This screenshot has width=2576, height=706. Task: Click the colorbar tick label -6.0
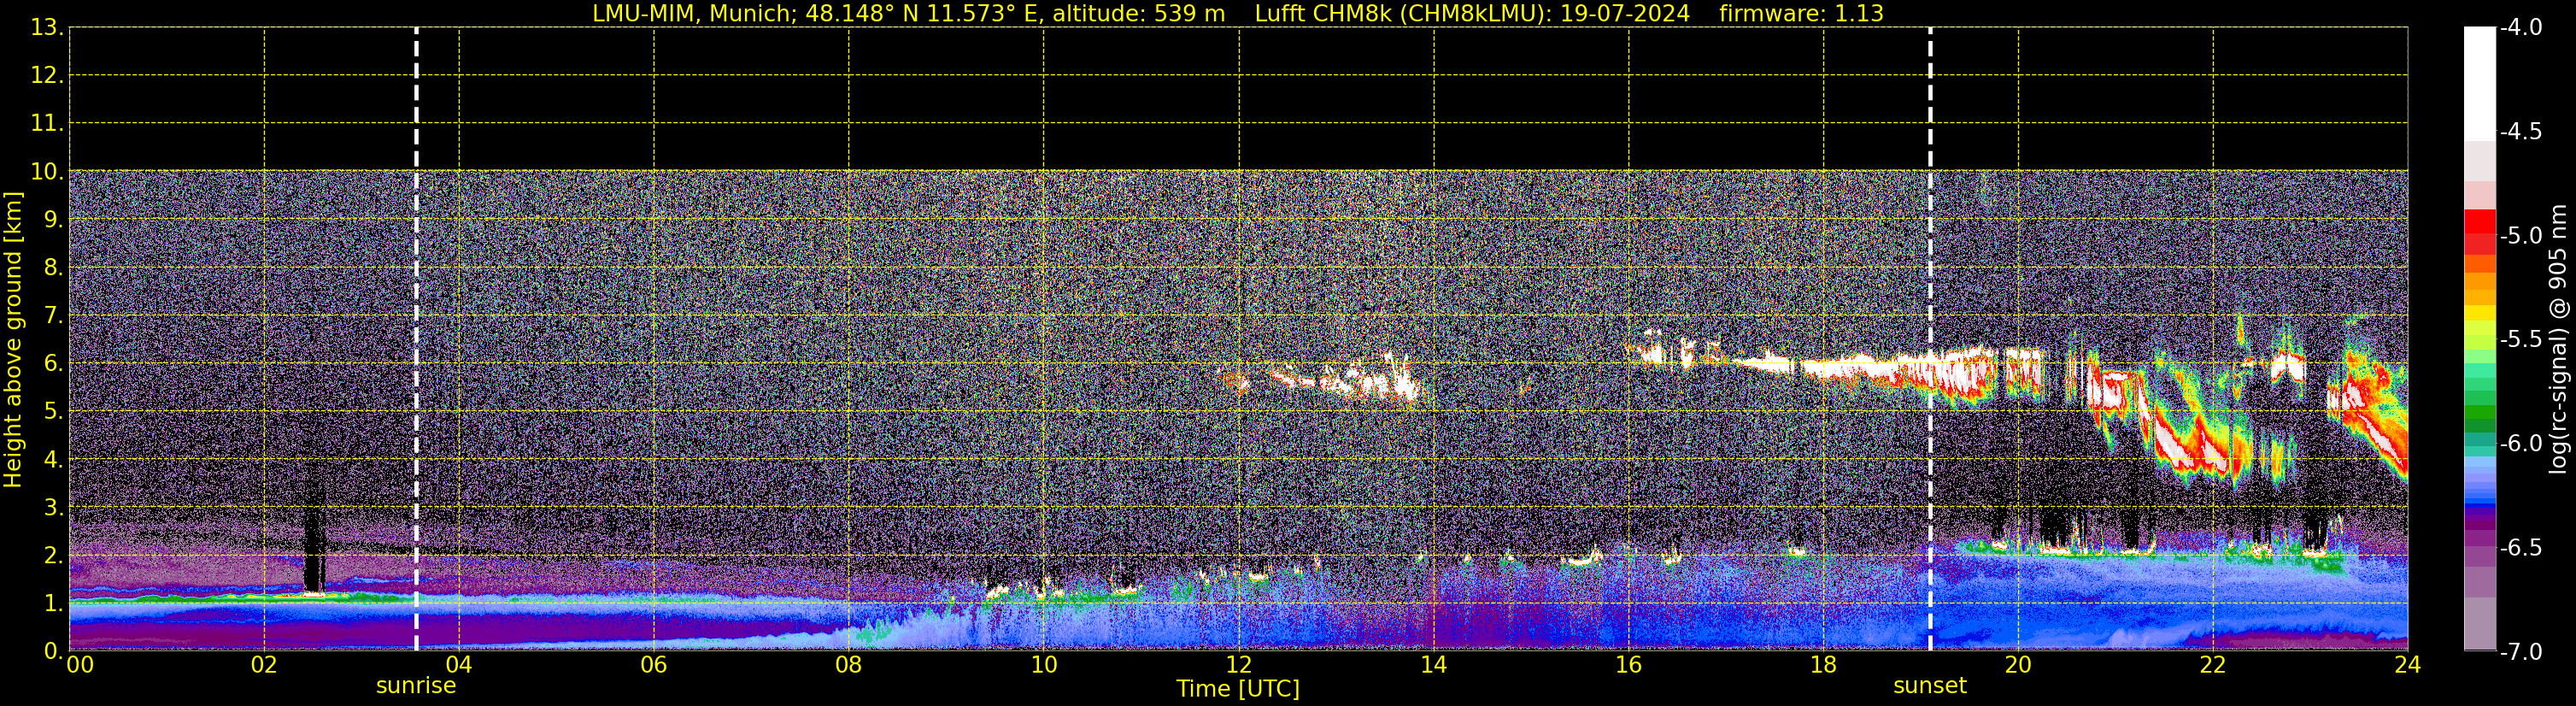click(2520, 444)
